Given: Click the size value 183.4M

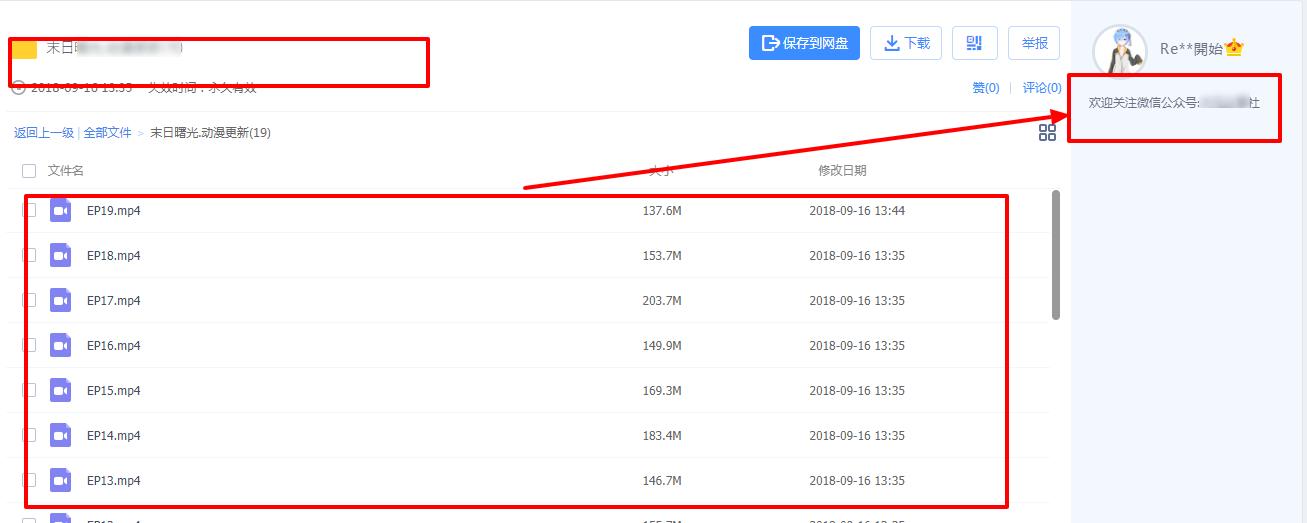Looking at the screenshot, I should click(x=662, y=435).
